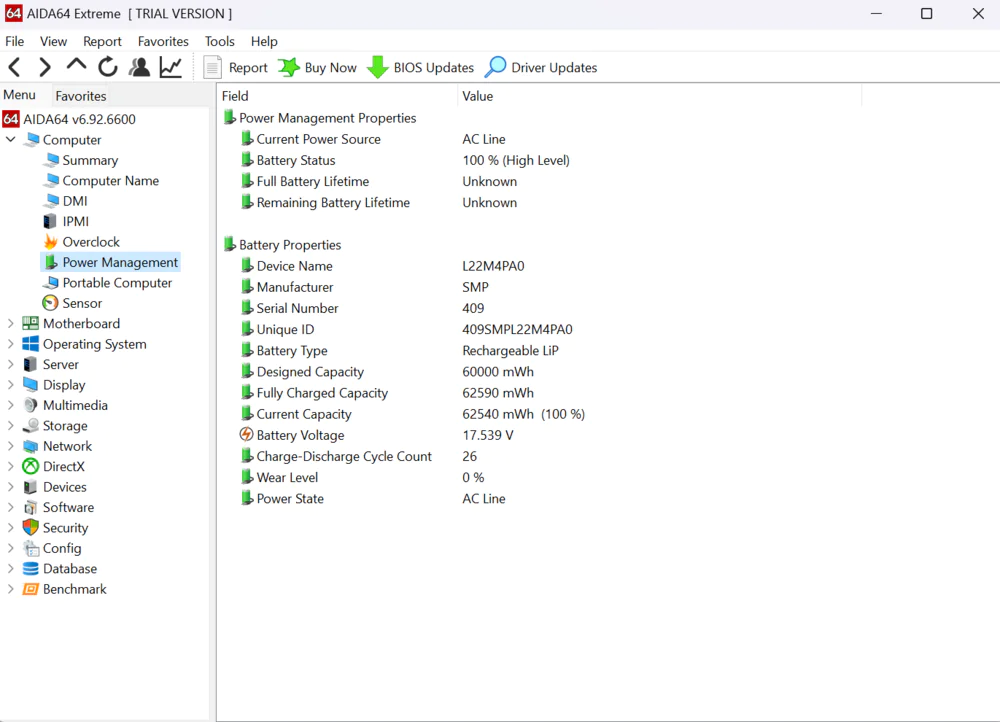Select the Charge-Discharge Cycle Count row
The image size is (1000, 722).
click(539, 456)
